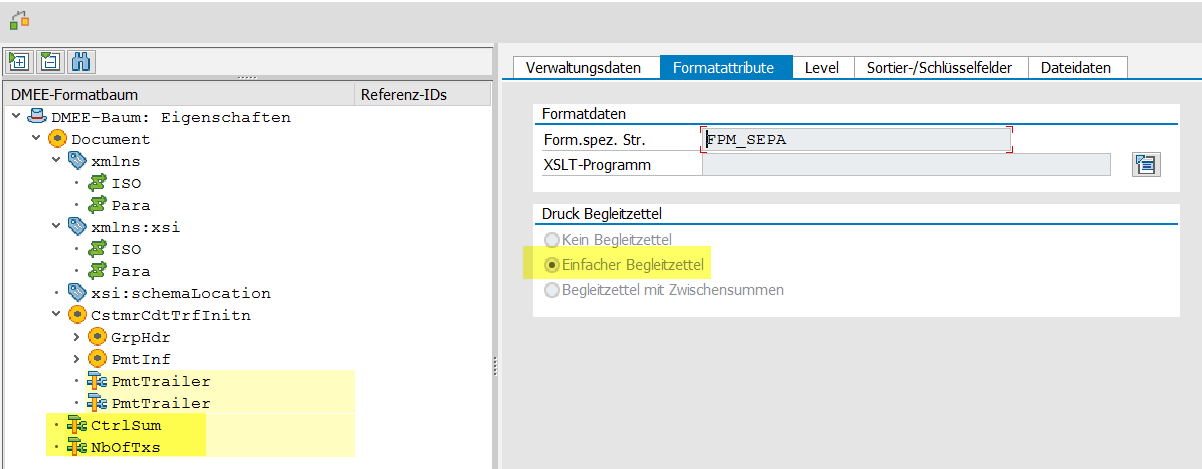Choose Einfacher Begleitzettel radio option
The height and width of the screenshot is (469, 1202).
pyautogui.click(x=551, y=265)
